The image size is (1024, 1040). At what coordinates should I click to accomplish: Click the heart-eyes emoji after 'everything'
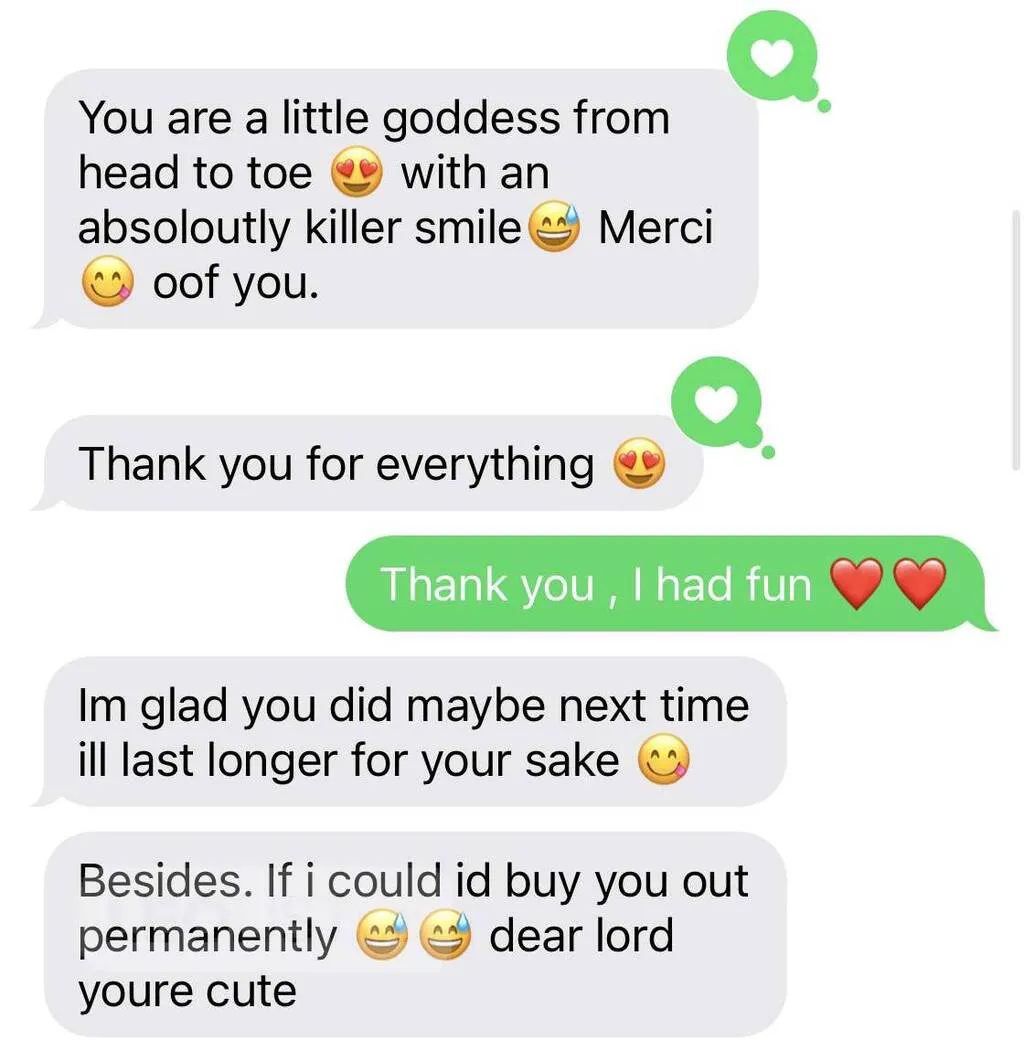(x=639, y=463)
